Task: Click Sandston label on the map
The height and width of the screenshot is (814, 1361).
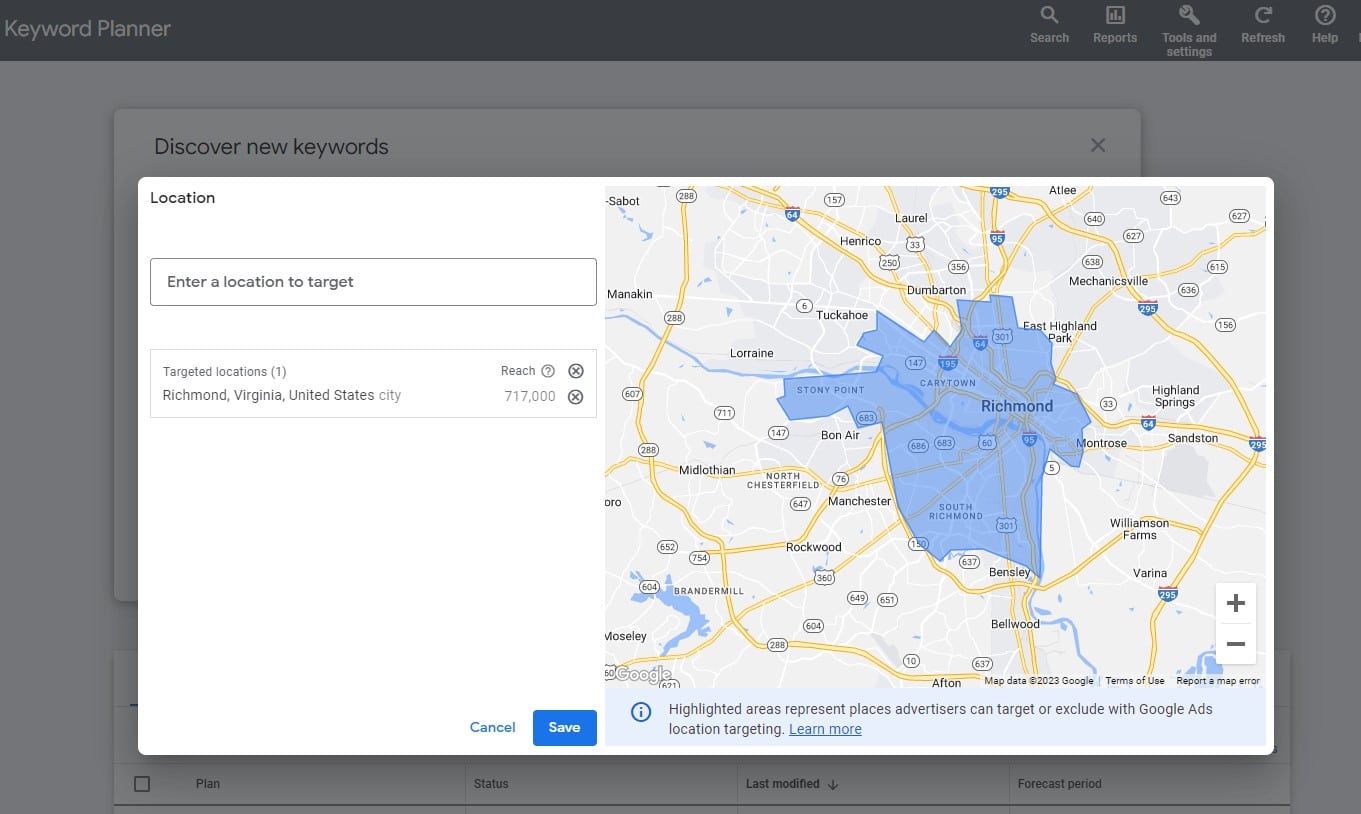Action: (x=1193, y=438)
